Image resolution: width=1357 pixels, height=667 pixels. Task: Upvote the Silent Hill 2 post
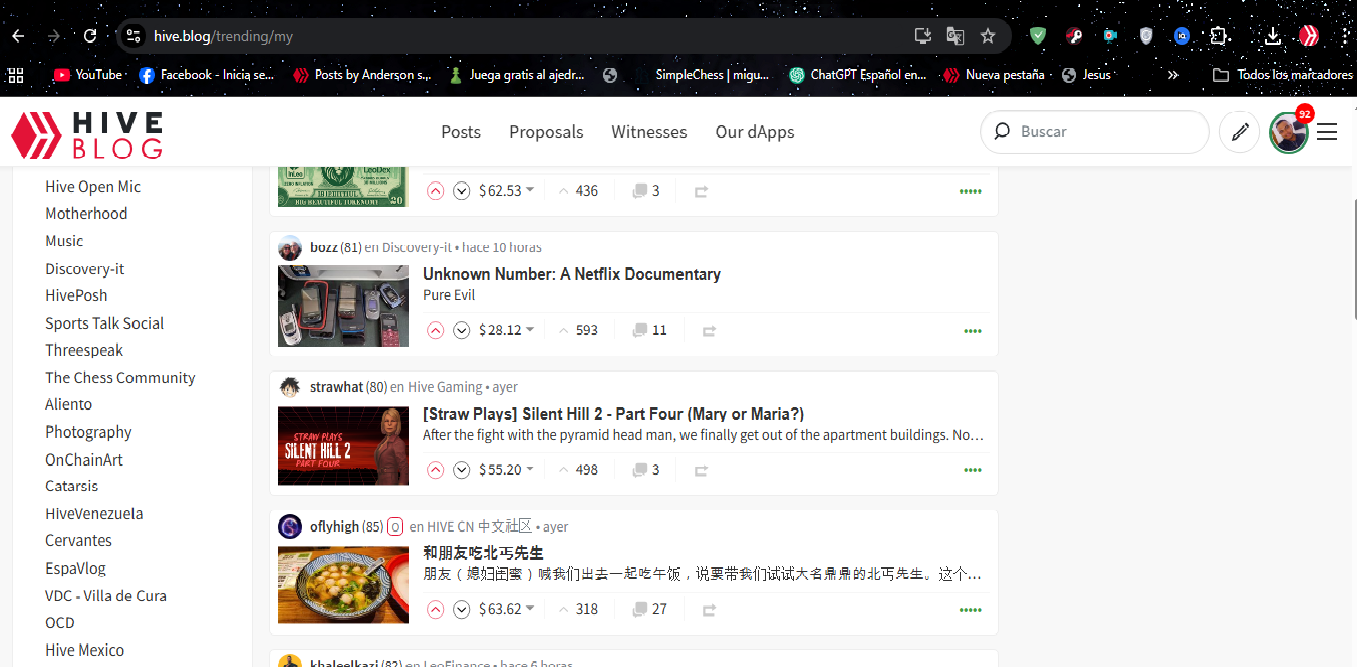[435, 470]
